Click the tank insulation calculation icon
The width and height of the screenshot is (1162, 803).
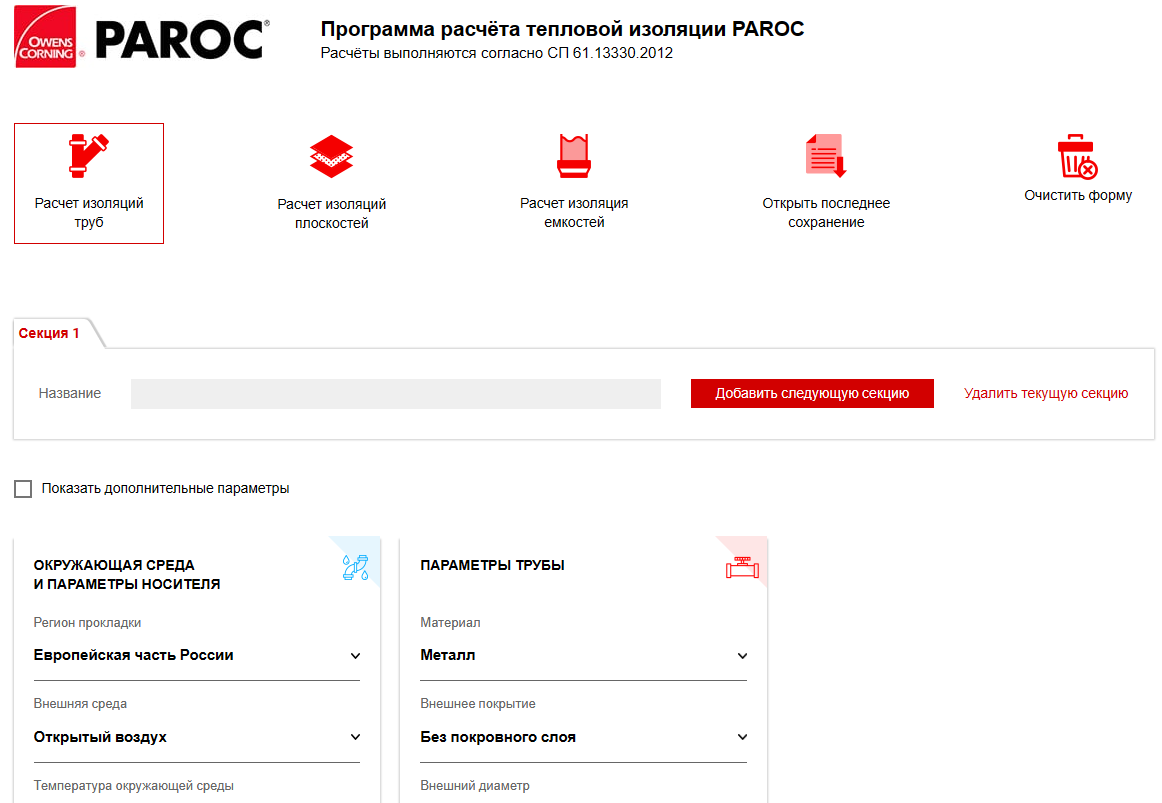coord(574,156)
